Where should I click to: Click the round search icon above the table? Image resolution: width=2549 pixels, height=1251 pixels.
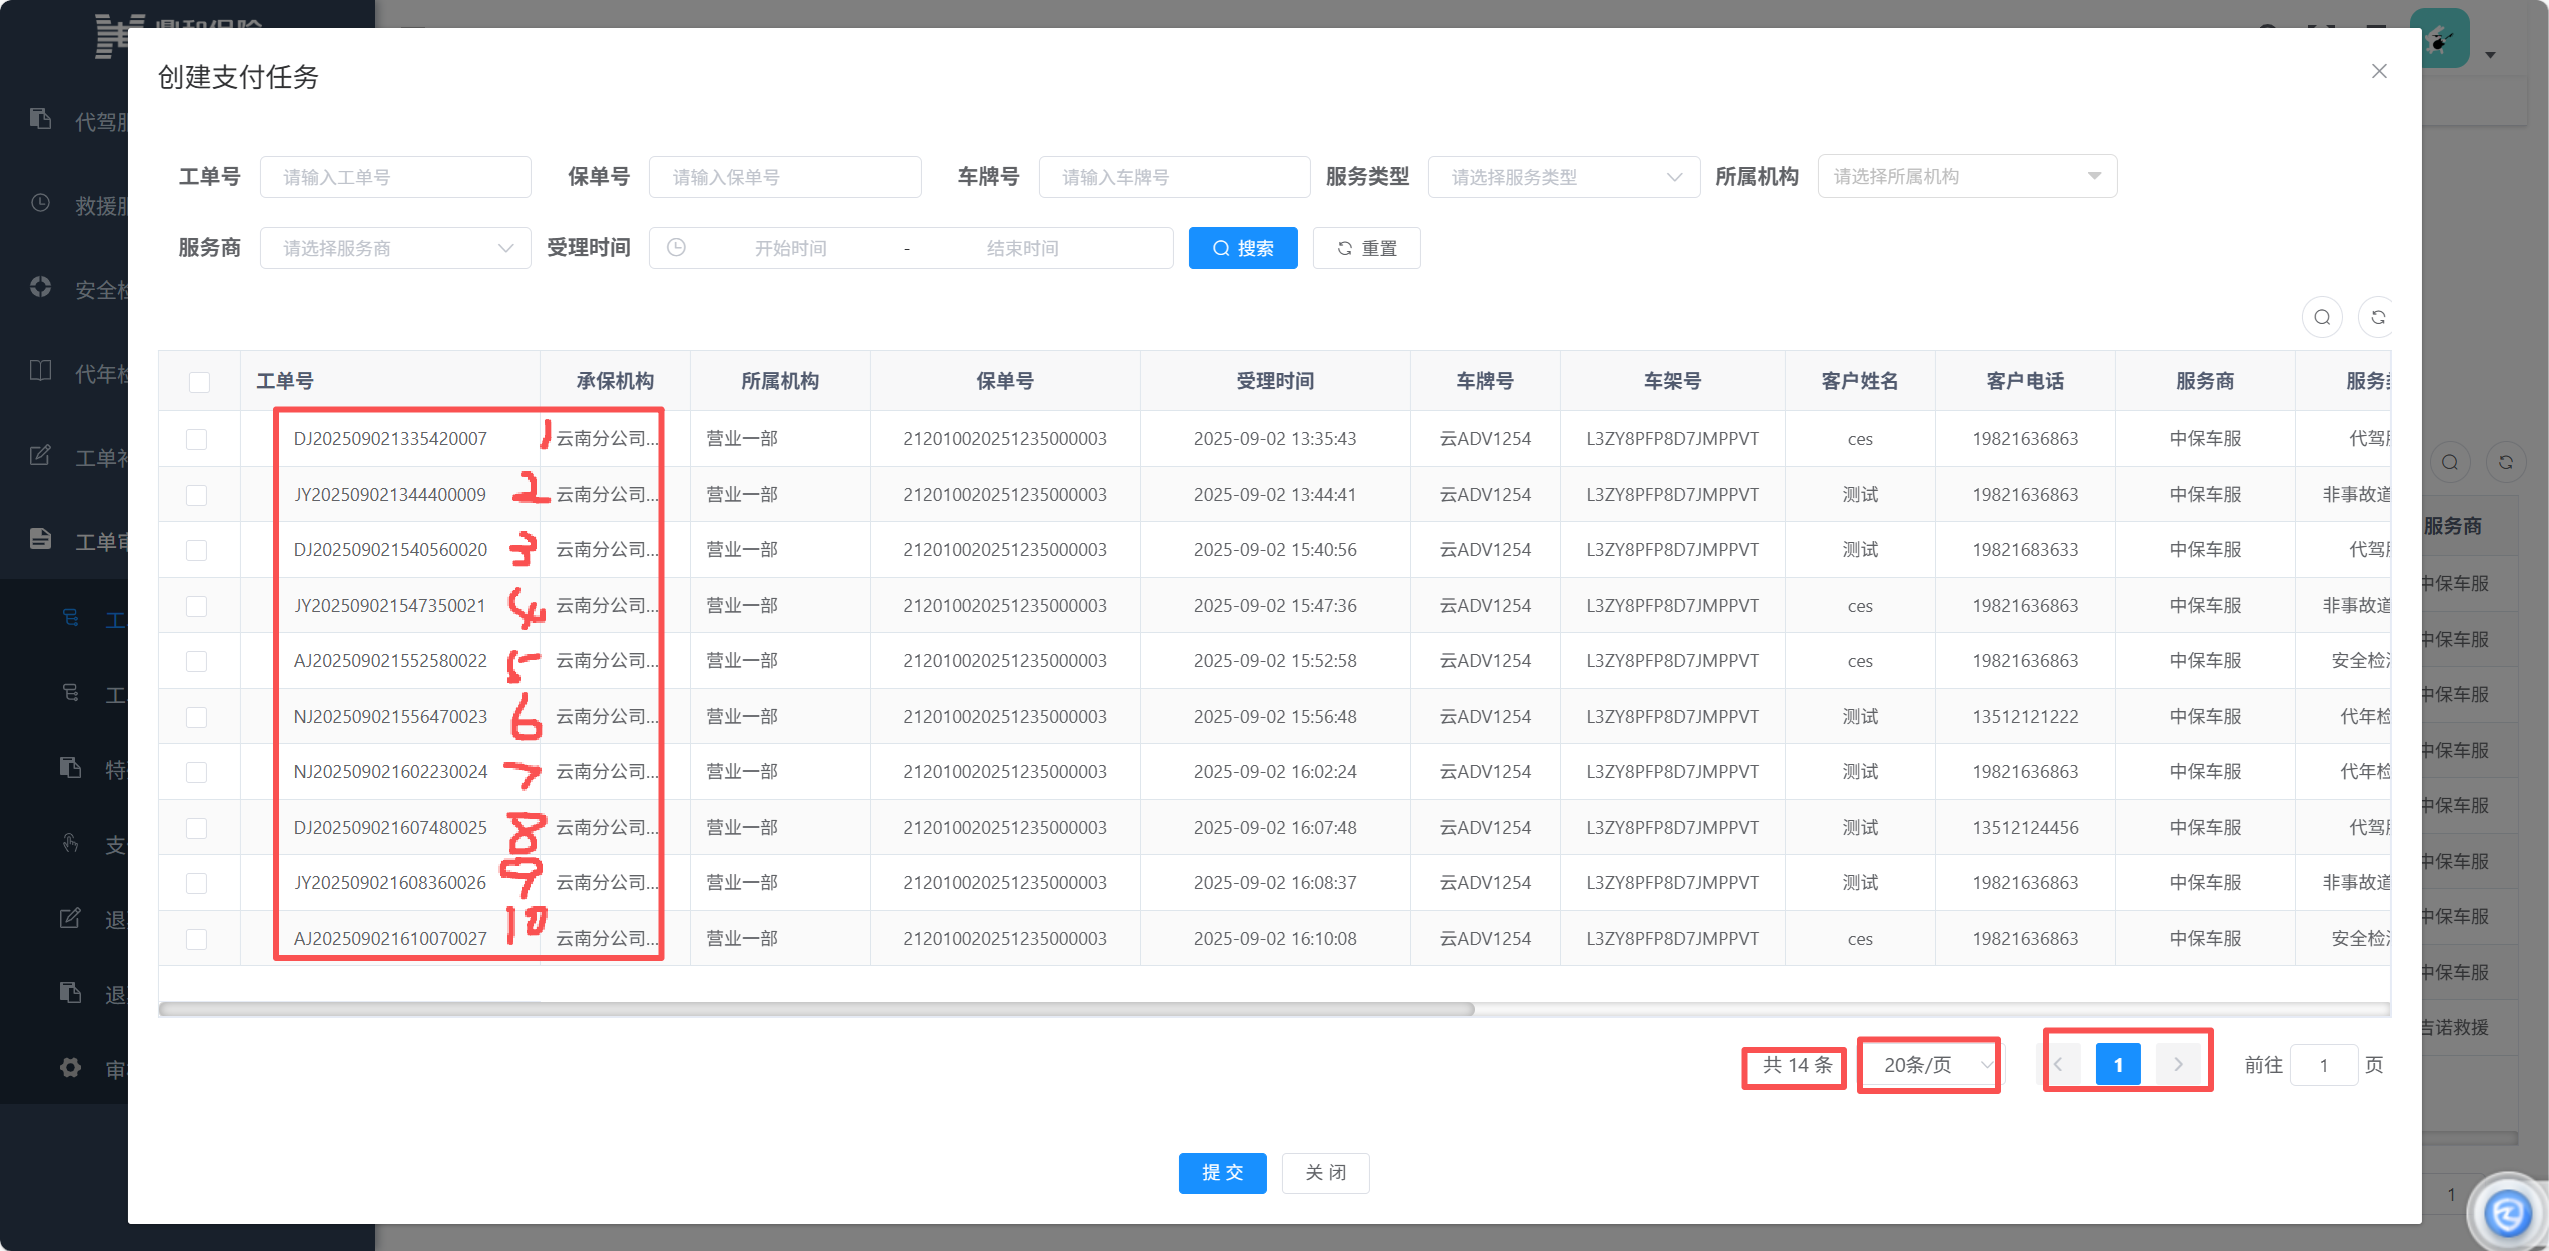[x=2322, y=317]
